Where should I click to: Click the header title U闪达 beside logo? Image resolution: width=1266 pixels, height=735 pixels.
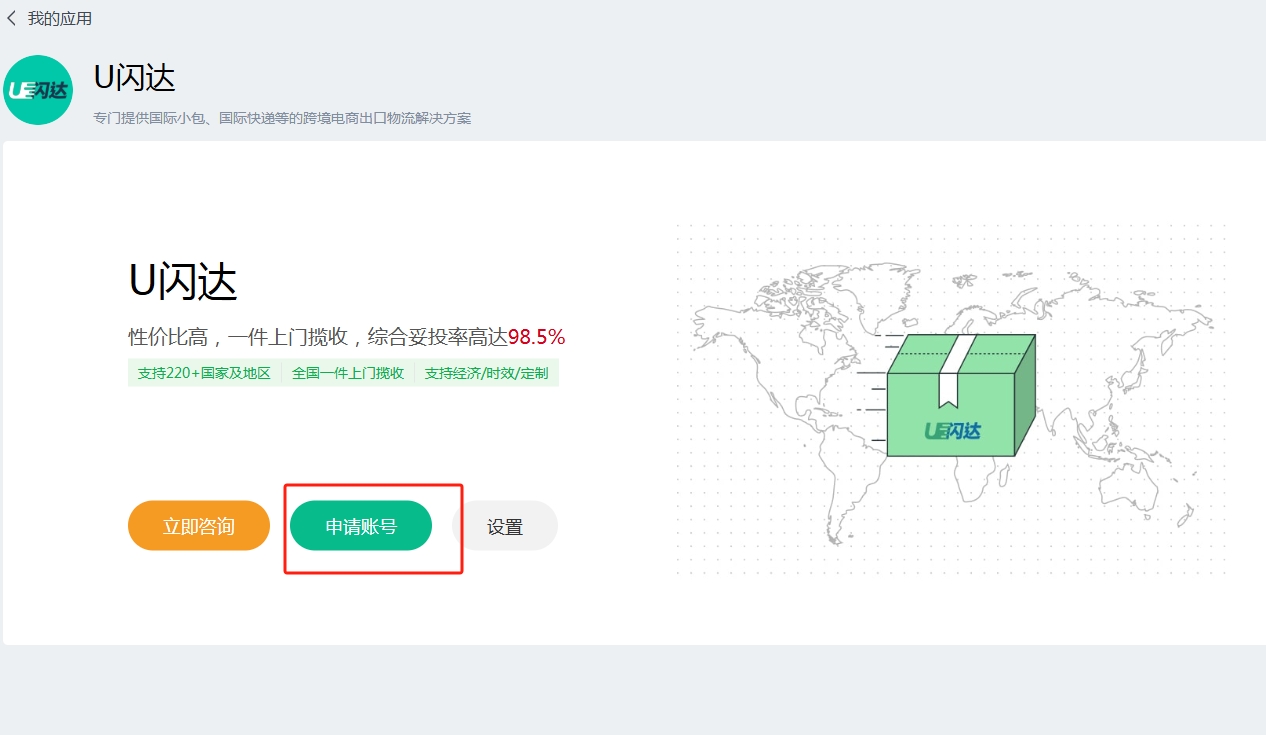pos(134,77)
